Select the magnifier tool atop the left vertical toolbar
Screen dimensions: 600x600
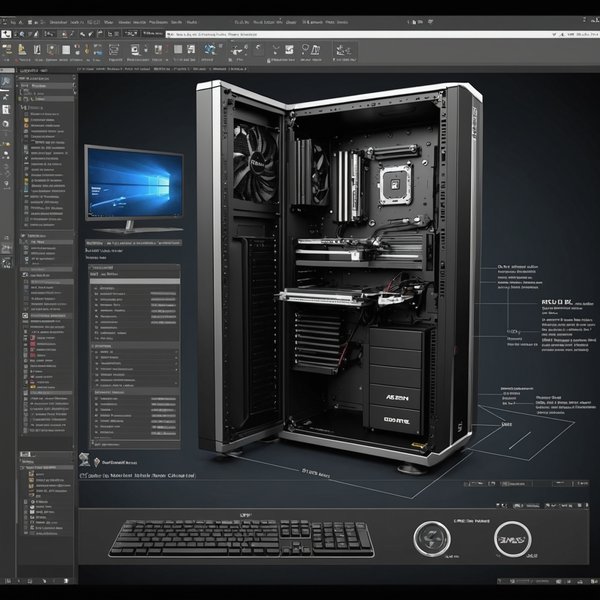pyautogui.click(x=7, y=81)
